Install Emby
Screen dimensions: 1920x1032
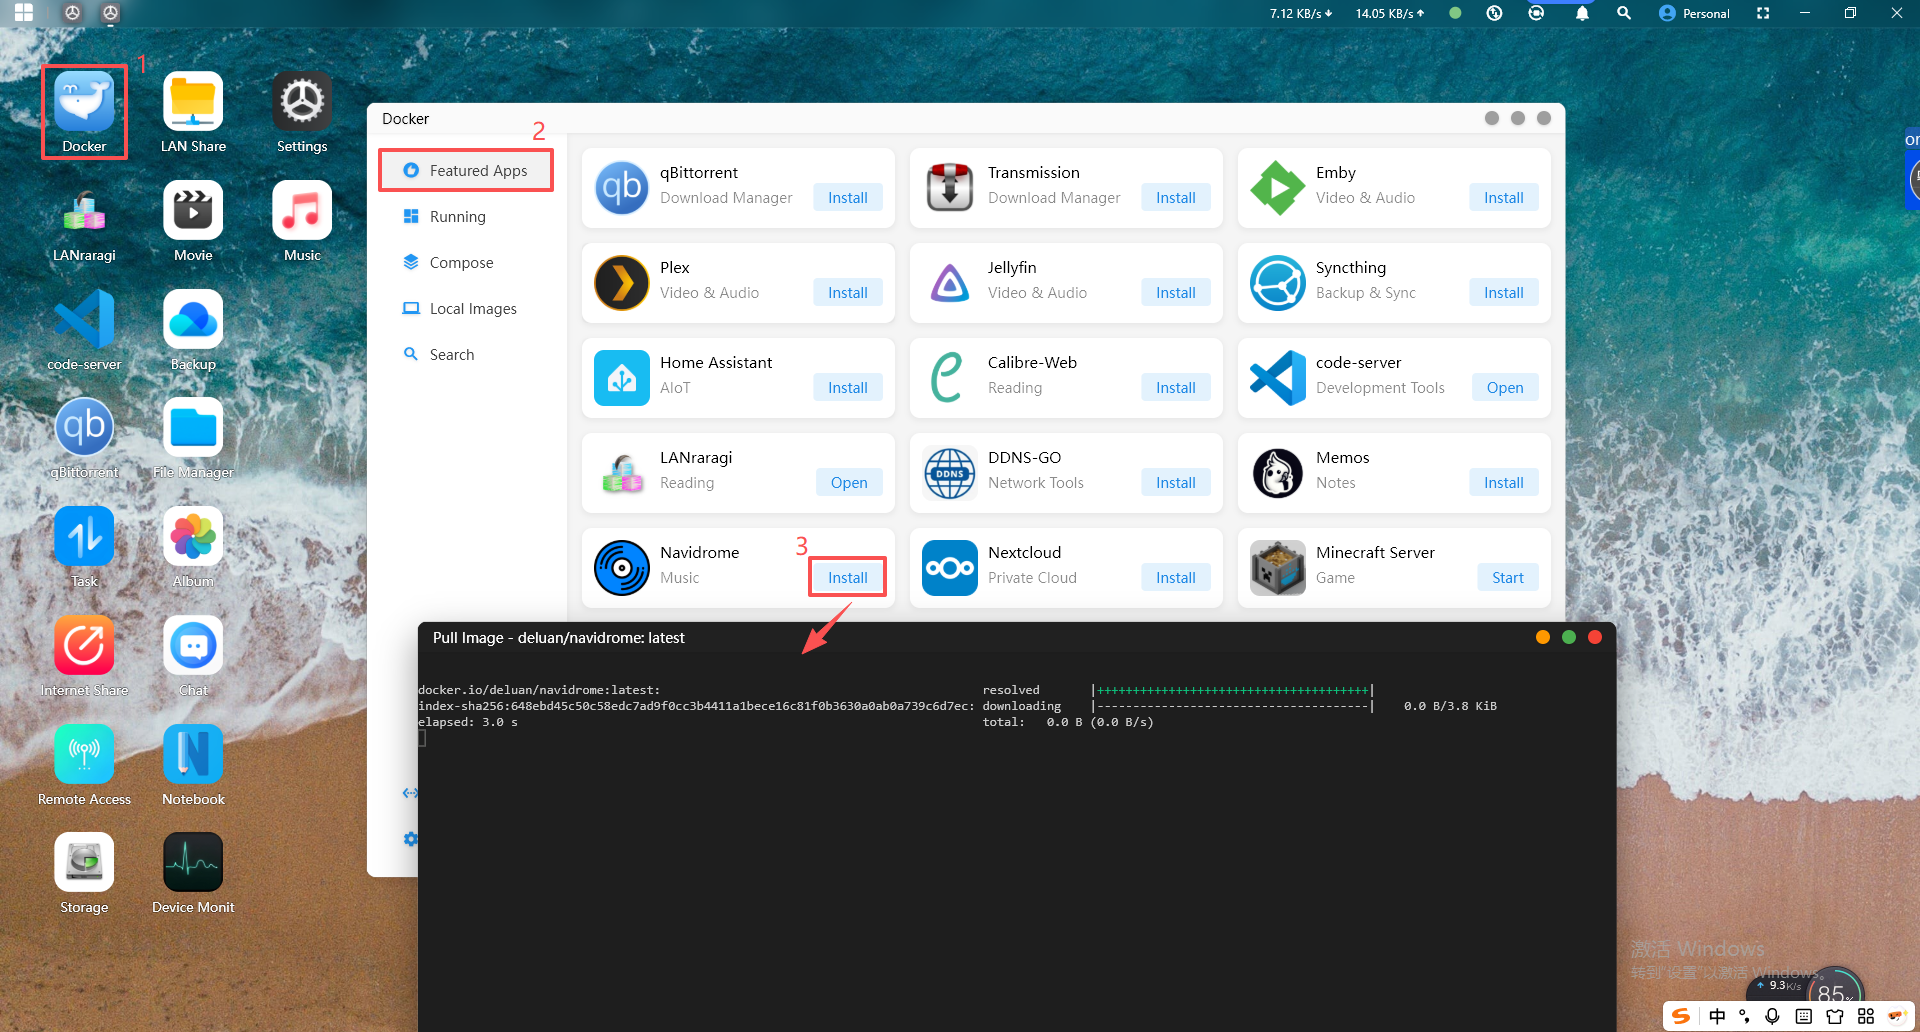coord(1504,198)
